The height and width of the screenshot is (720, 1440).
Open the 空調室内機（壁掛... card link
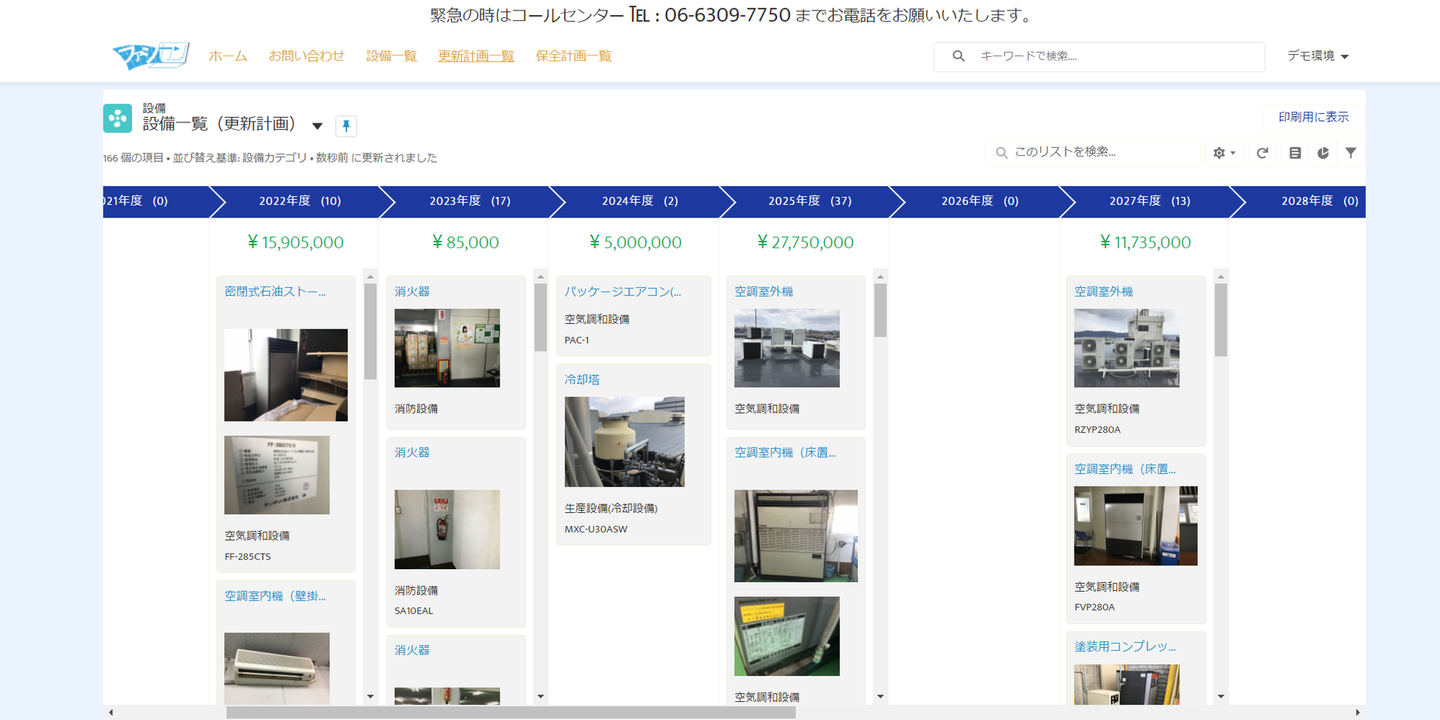(x=275, y=596)
